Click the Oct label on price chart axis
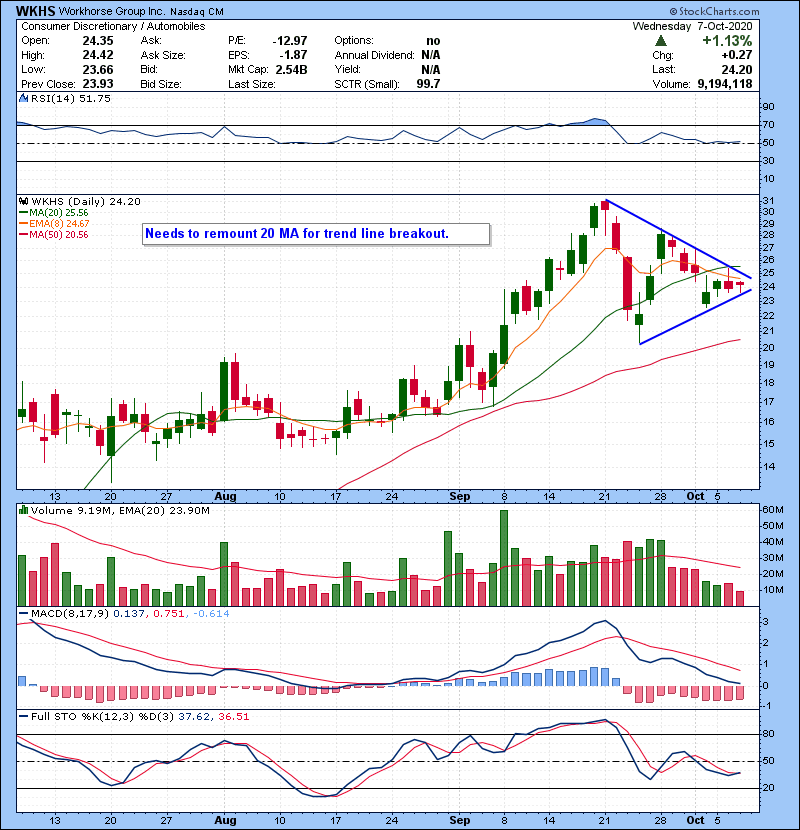The width and height of the screenshot is (800, 830). [x=695, y=497]
